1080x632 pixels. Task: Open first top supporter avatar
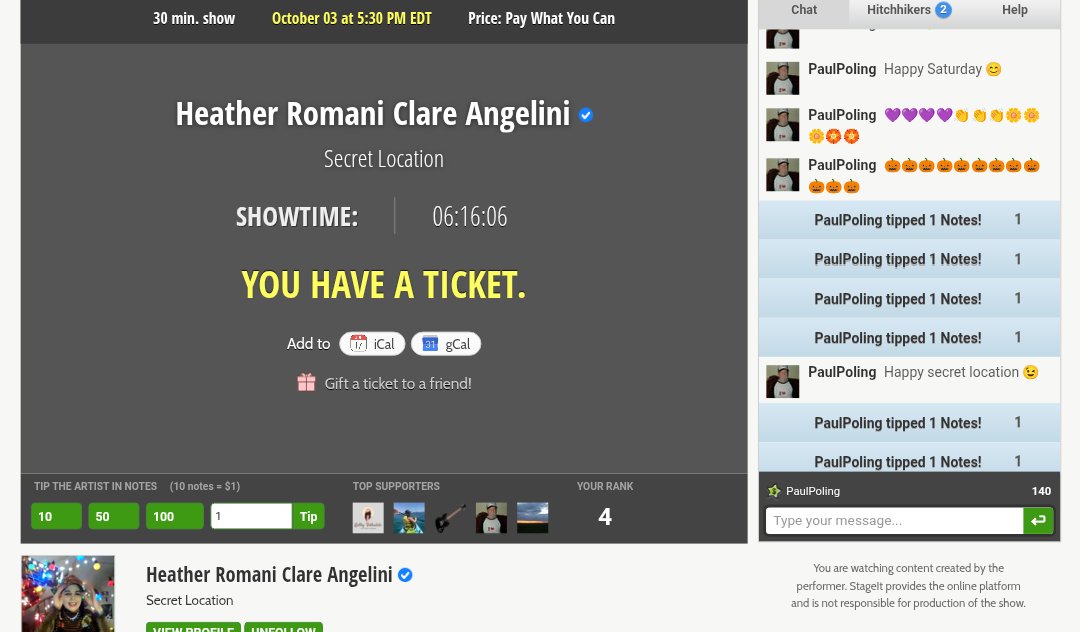(368, 518)
